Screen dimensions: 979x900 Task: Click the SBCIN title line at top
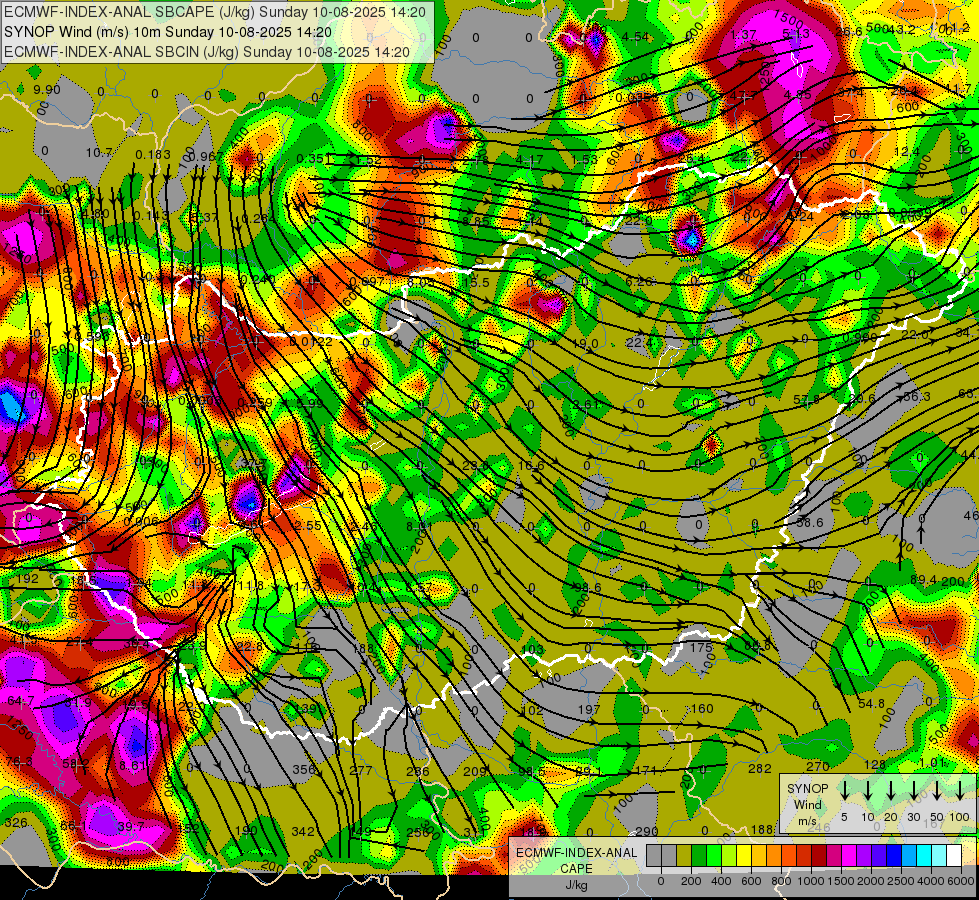[207, 52]
